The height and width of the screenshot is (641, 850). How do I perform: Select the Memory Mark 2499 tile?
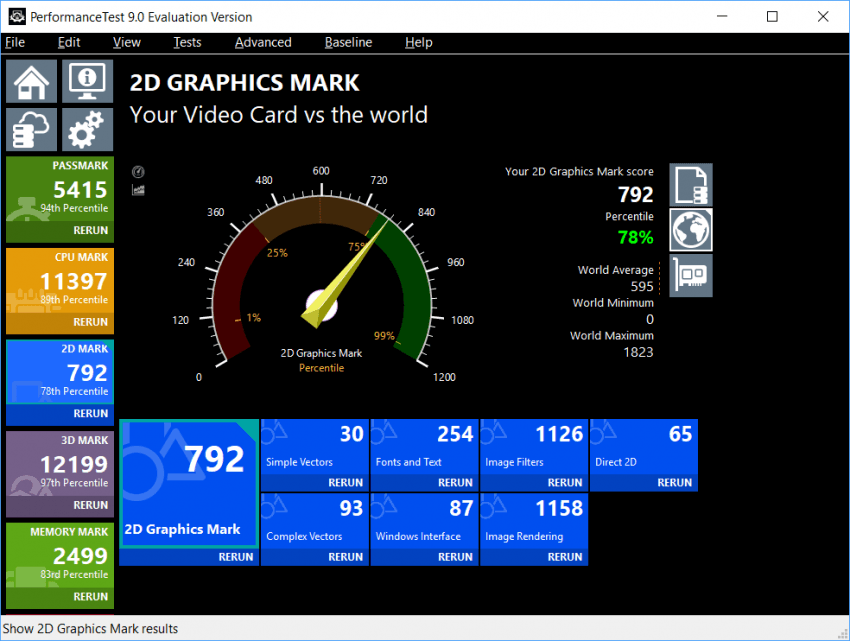pos(60,555)
